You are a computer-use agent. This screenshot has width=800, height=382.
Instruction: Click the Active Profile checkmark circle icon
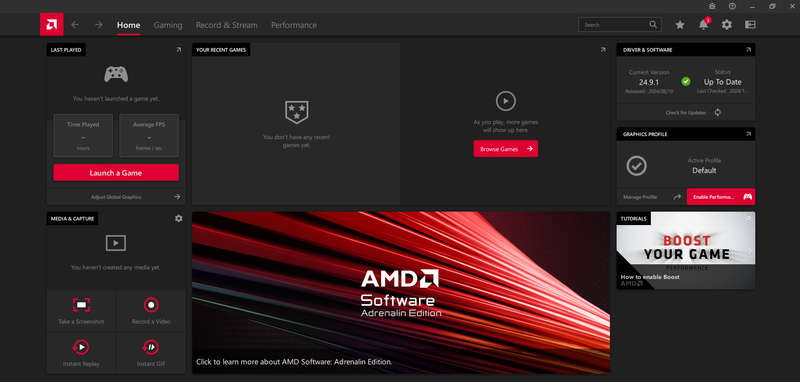coord(637,166)
